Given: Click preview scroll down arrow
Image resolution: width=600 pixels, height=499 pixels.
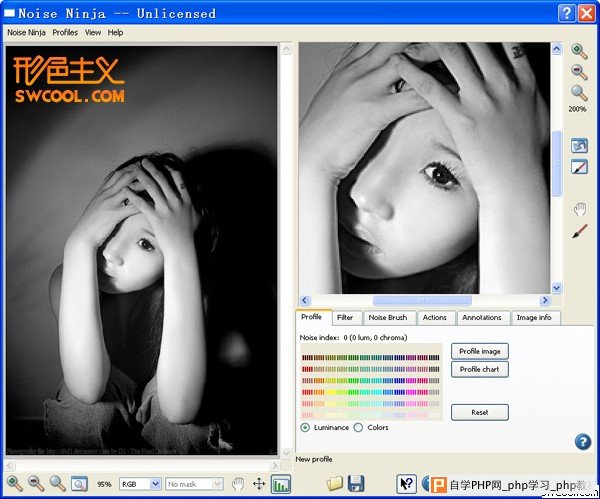Looking at the screenshot, I should (557, 288).
